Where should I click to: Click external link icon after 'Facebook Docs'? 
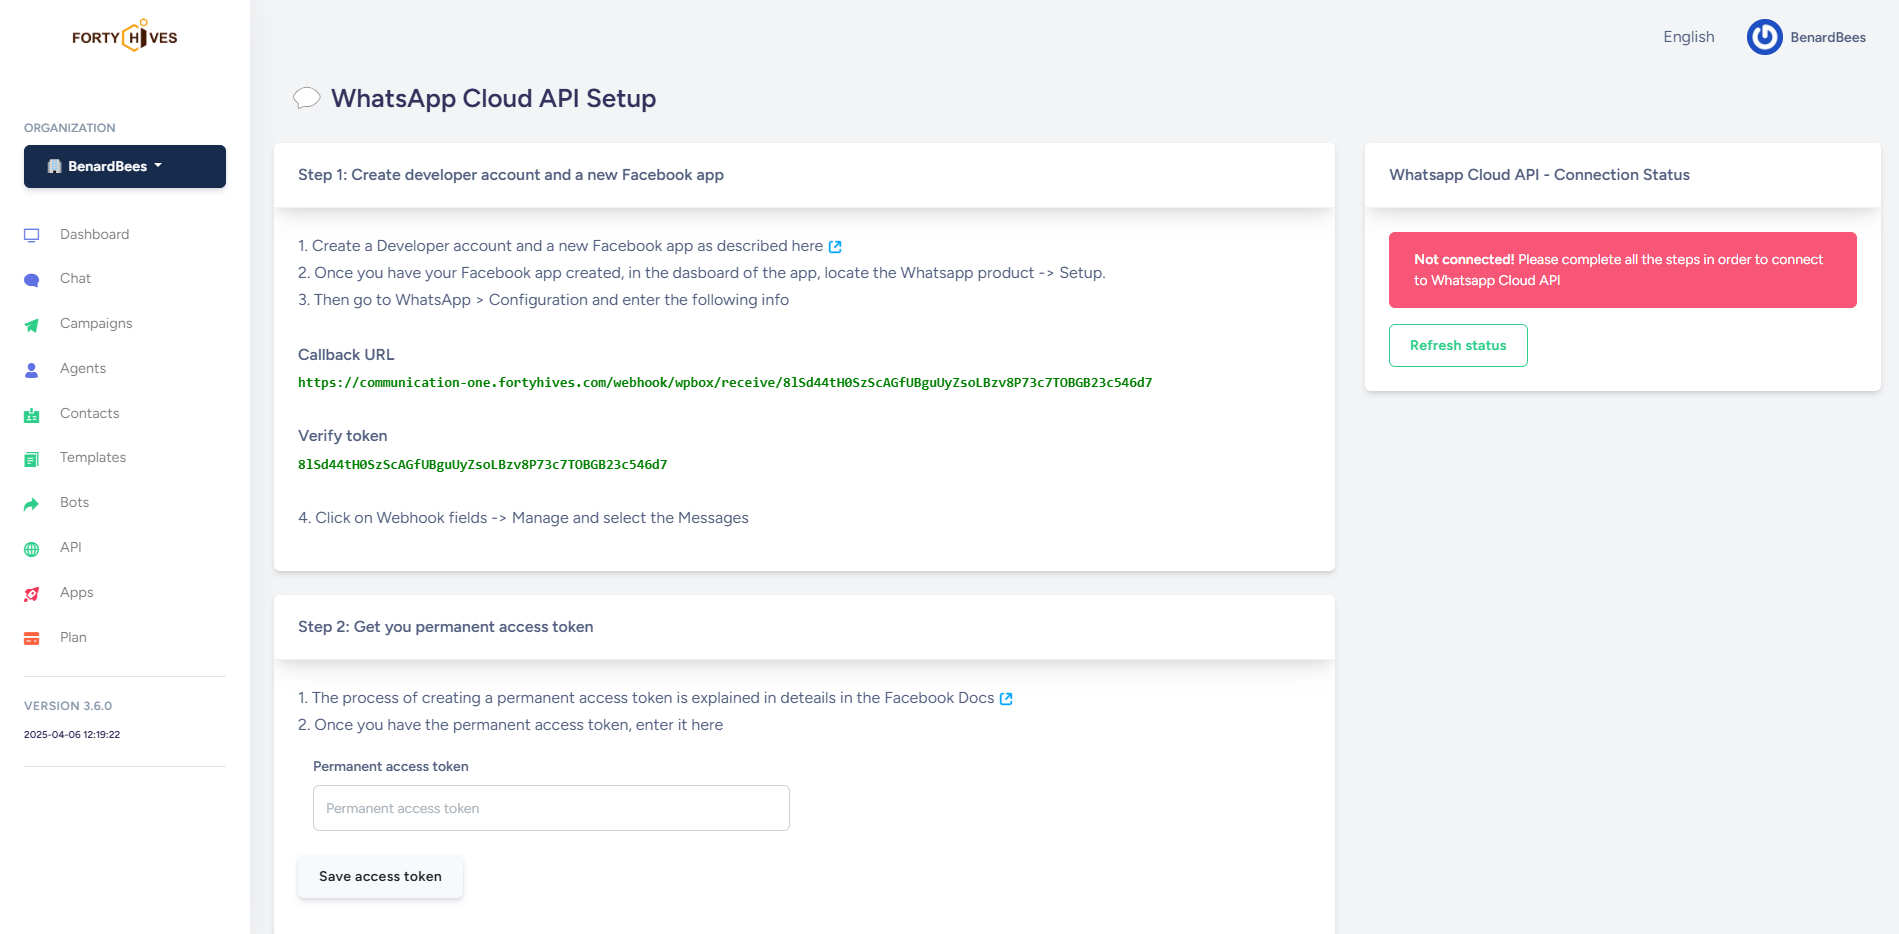point(1006,699)
